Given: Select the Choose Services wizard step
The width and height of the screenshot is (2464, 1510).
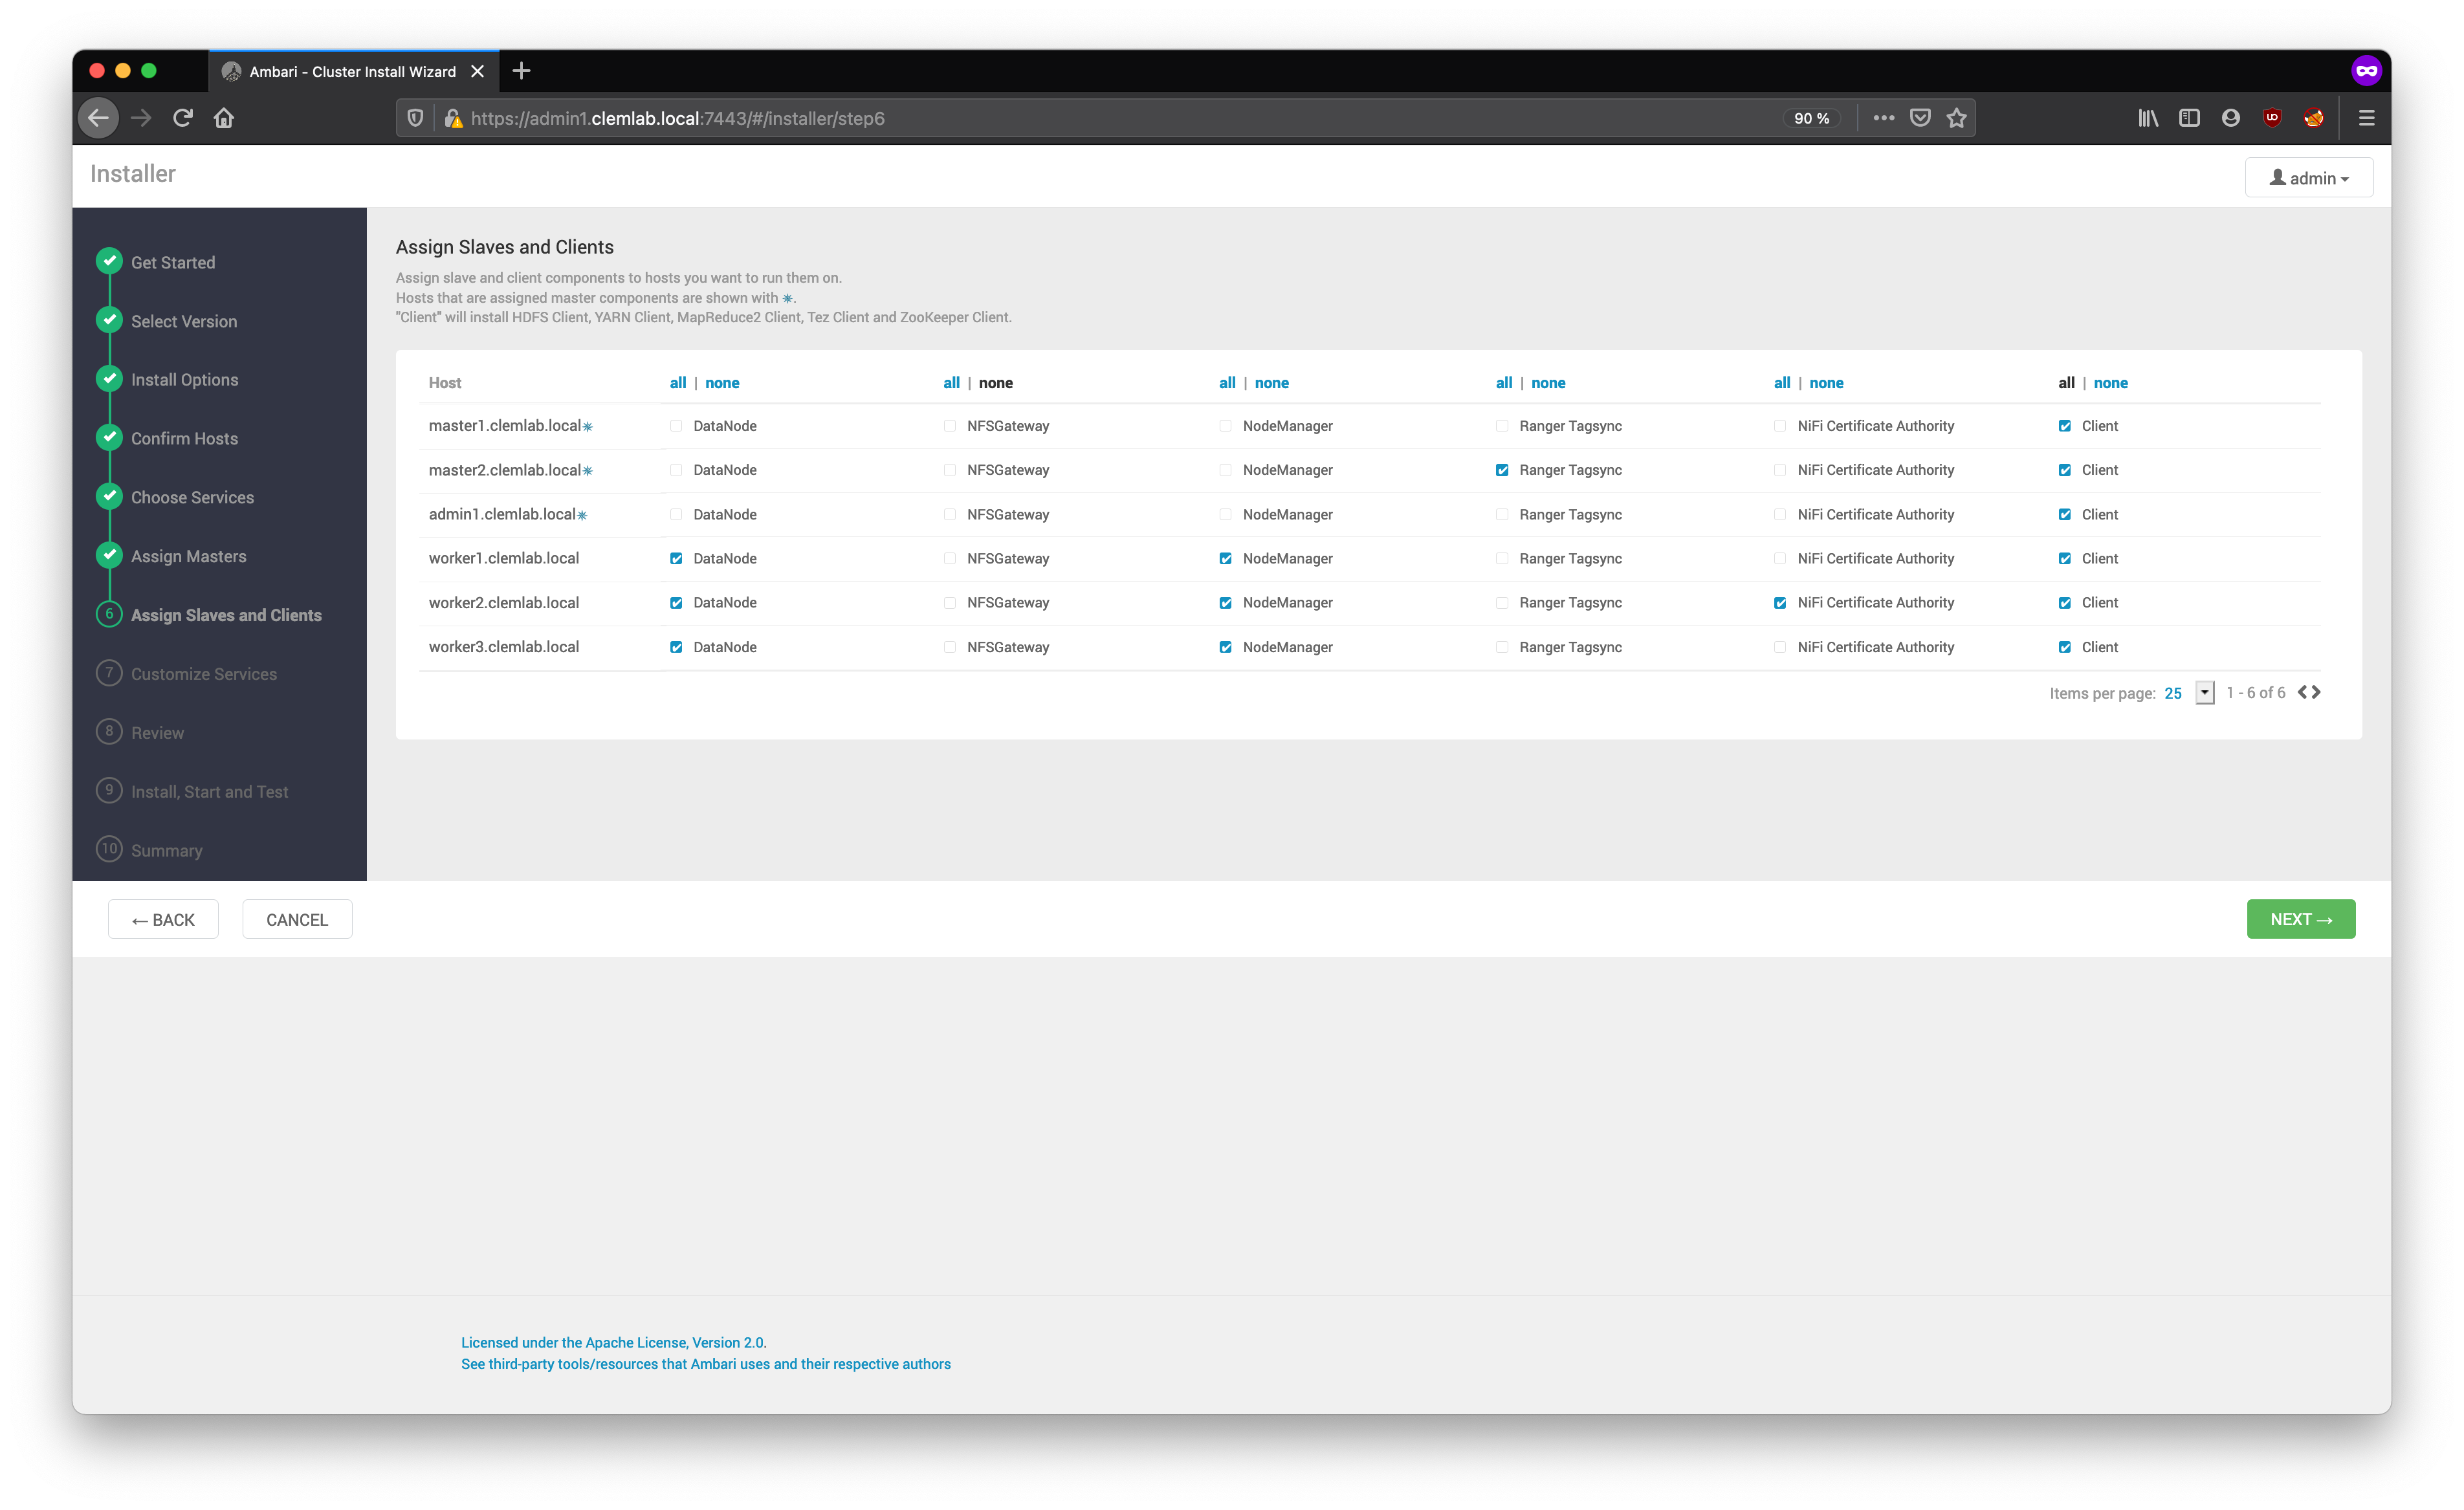Looking at the screenshot, I should [x=192, y=497].
